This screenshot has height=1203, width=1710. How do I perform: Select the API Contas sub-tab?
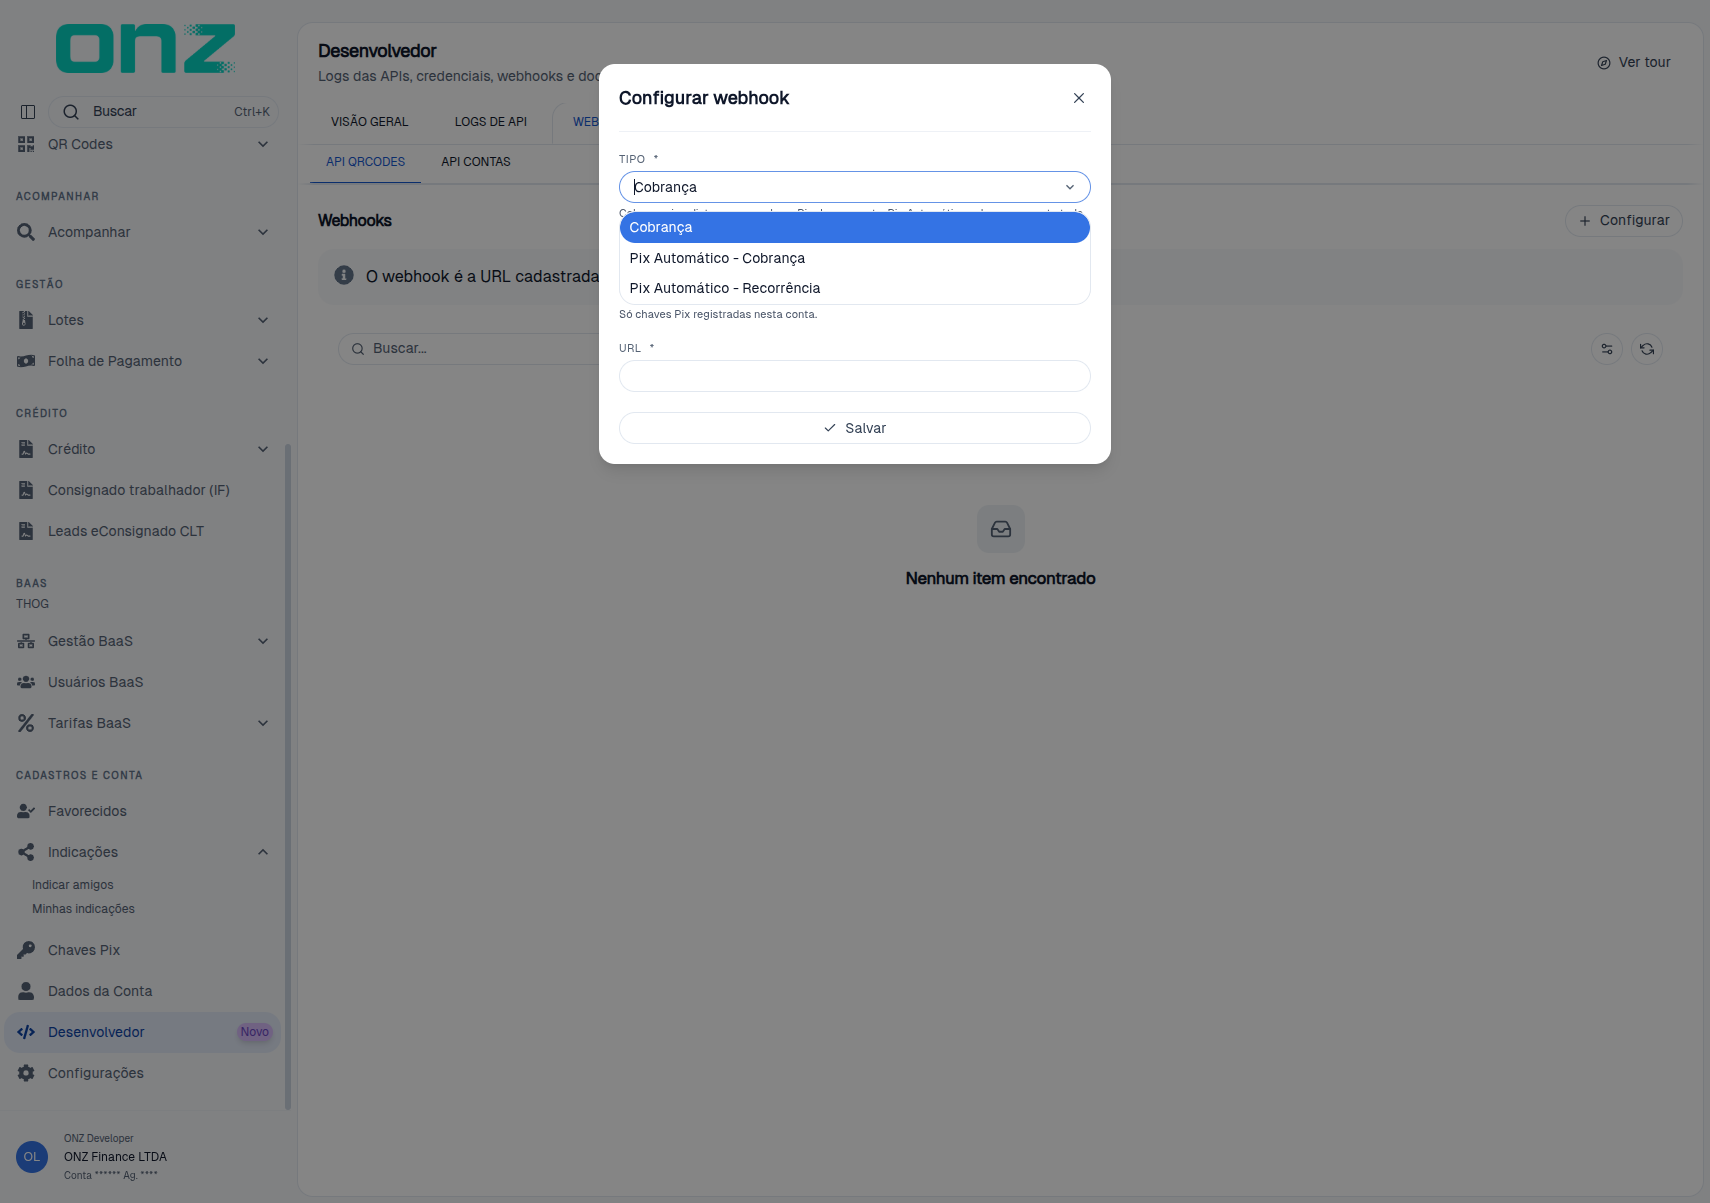click(476, 162)
